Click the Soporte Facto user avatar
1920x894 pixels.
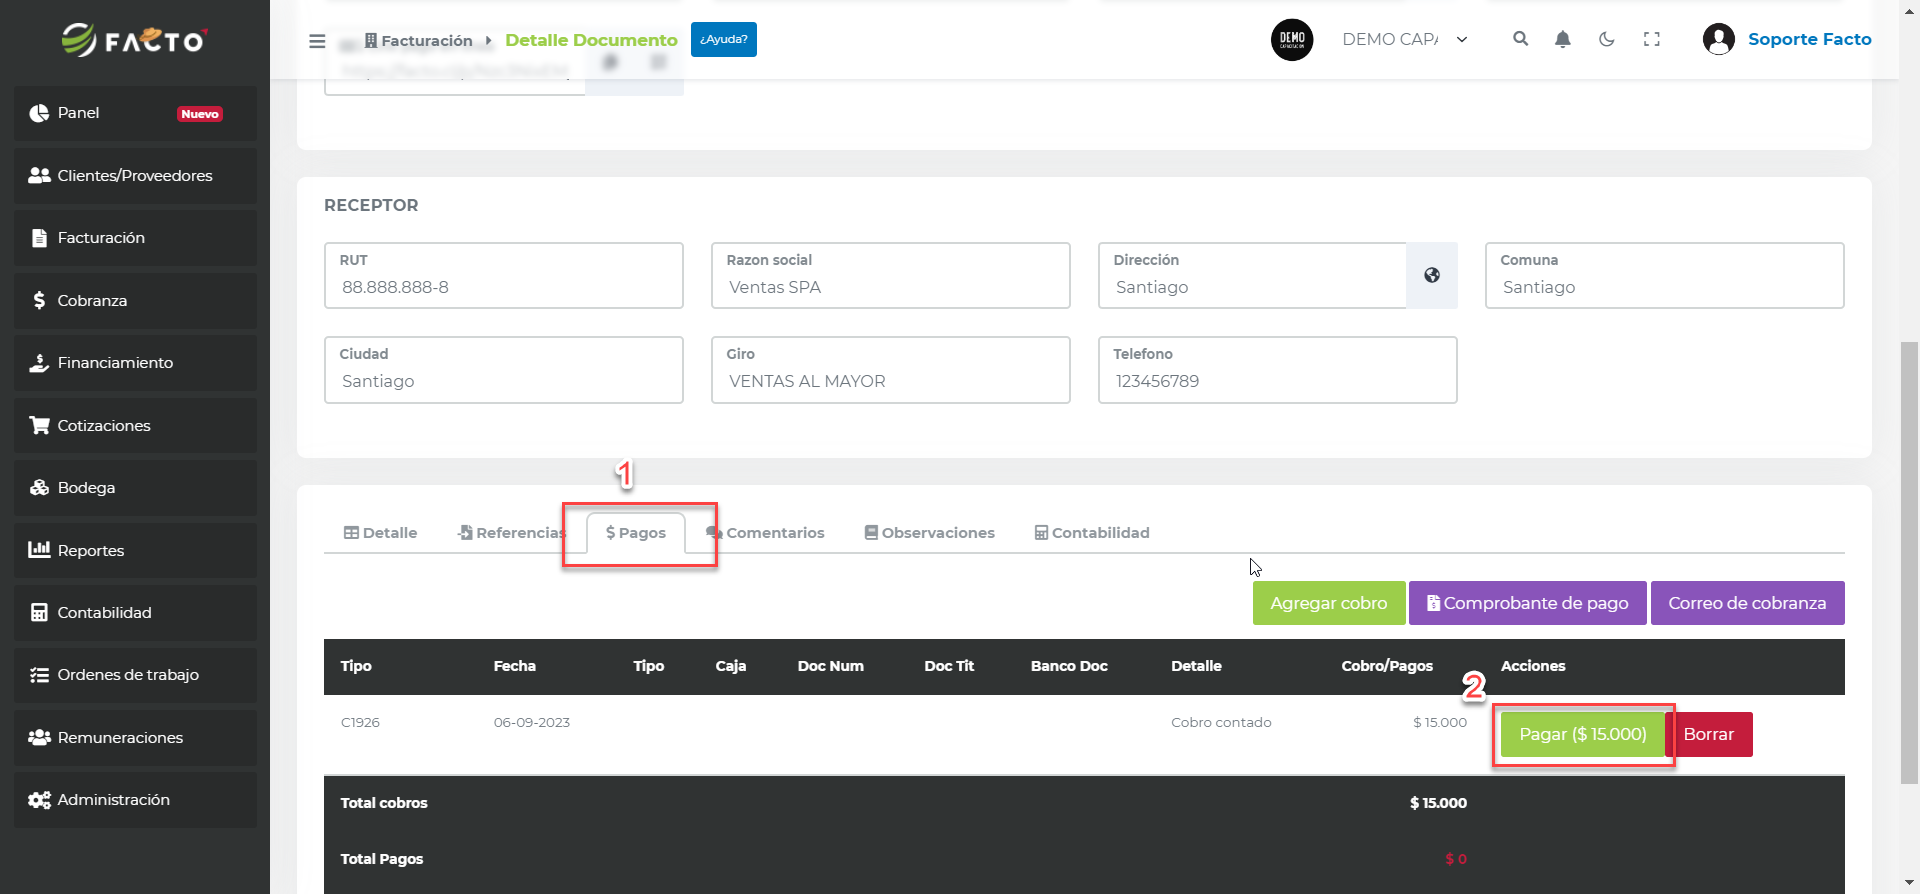pos(1718,39)
